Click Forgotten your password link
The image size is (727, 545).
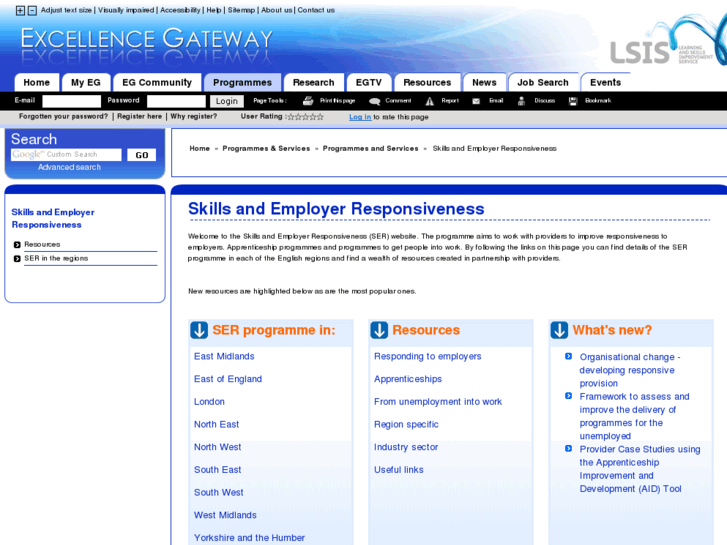pos(63,116)
